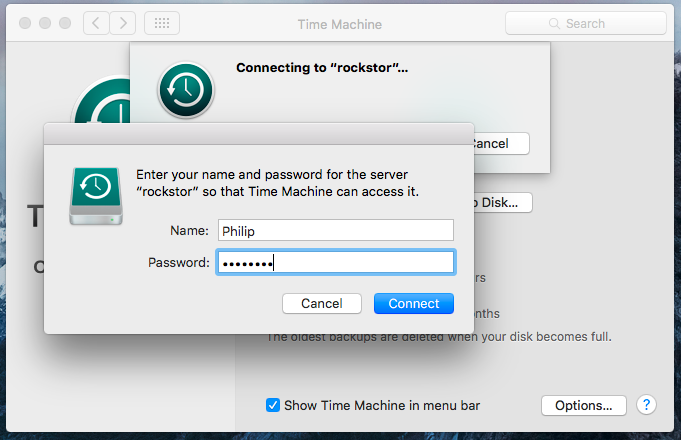This screenshot has width=681, height=440.
Task: Click the minimize window button
Action: [x=45, y=23]
